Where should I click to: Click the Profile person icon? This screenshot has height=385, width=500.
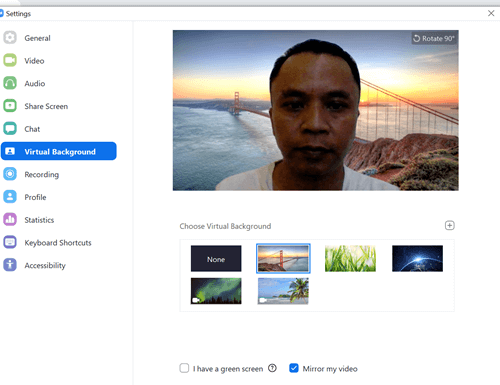[x=10, y=197]
